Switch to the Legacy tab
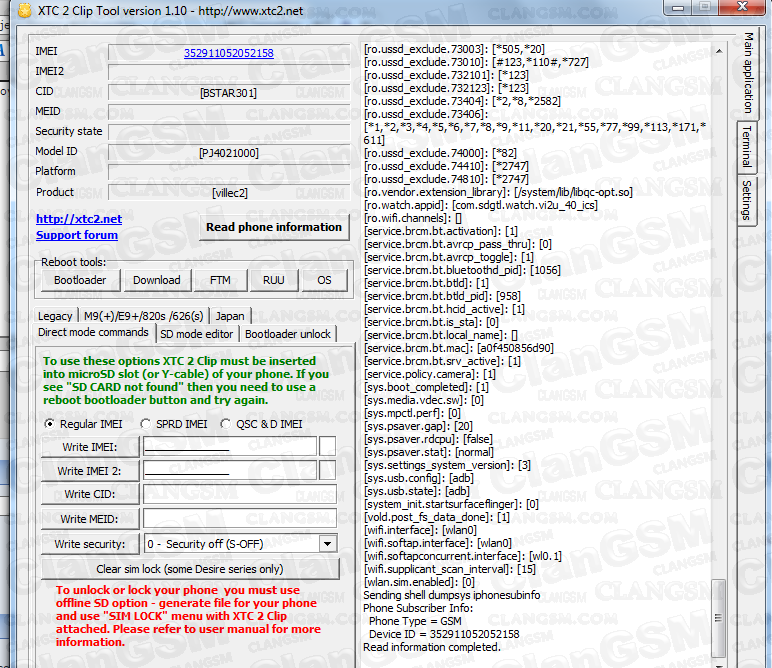Viewport: 772px width, 668px height. [55, 316]
